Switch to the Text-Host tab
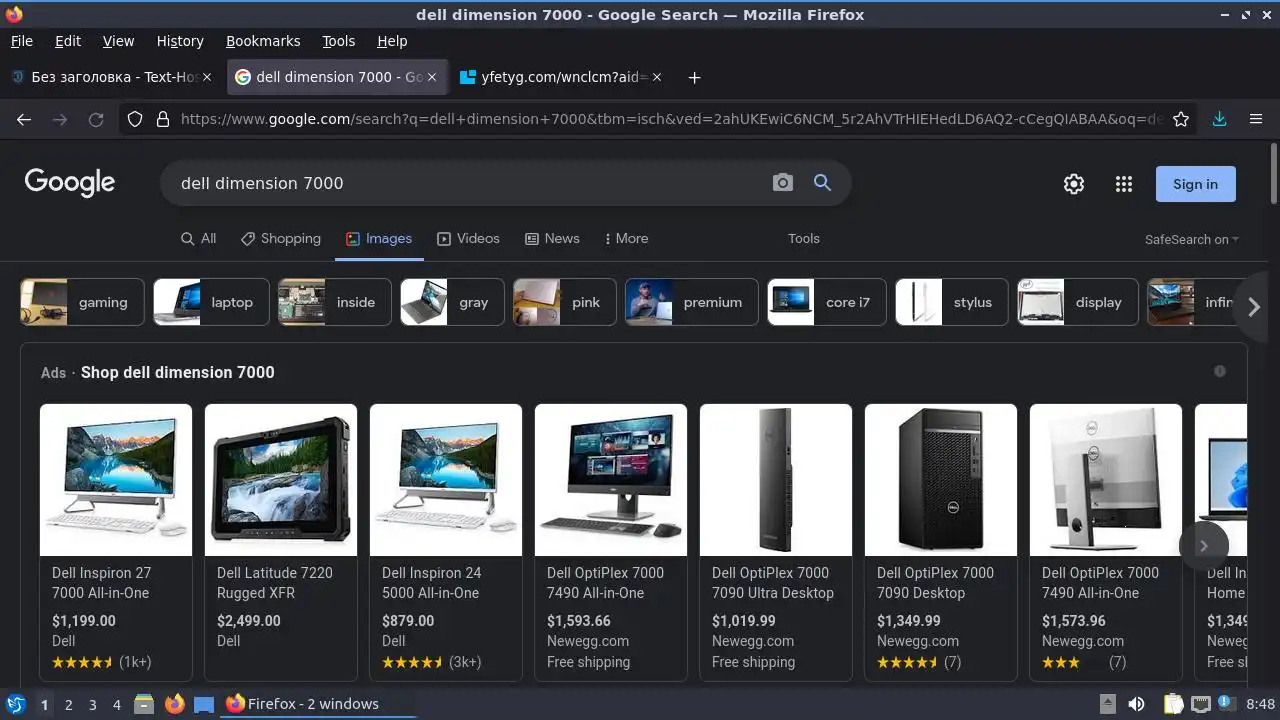This screenshot has width=1280, height=720. pyautogui.click(x=110, y=77)
